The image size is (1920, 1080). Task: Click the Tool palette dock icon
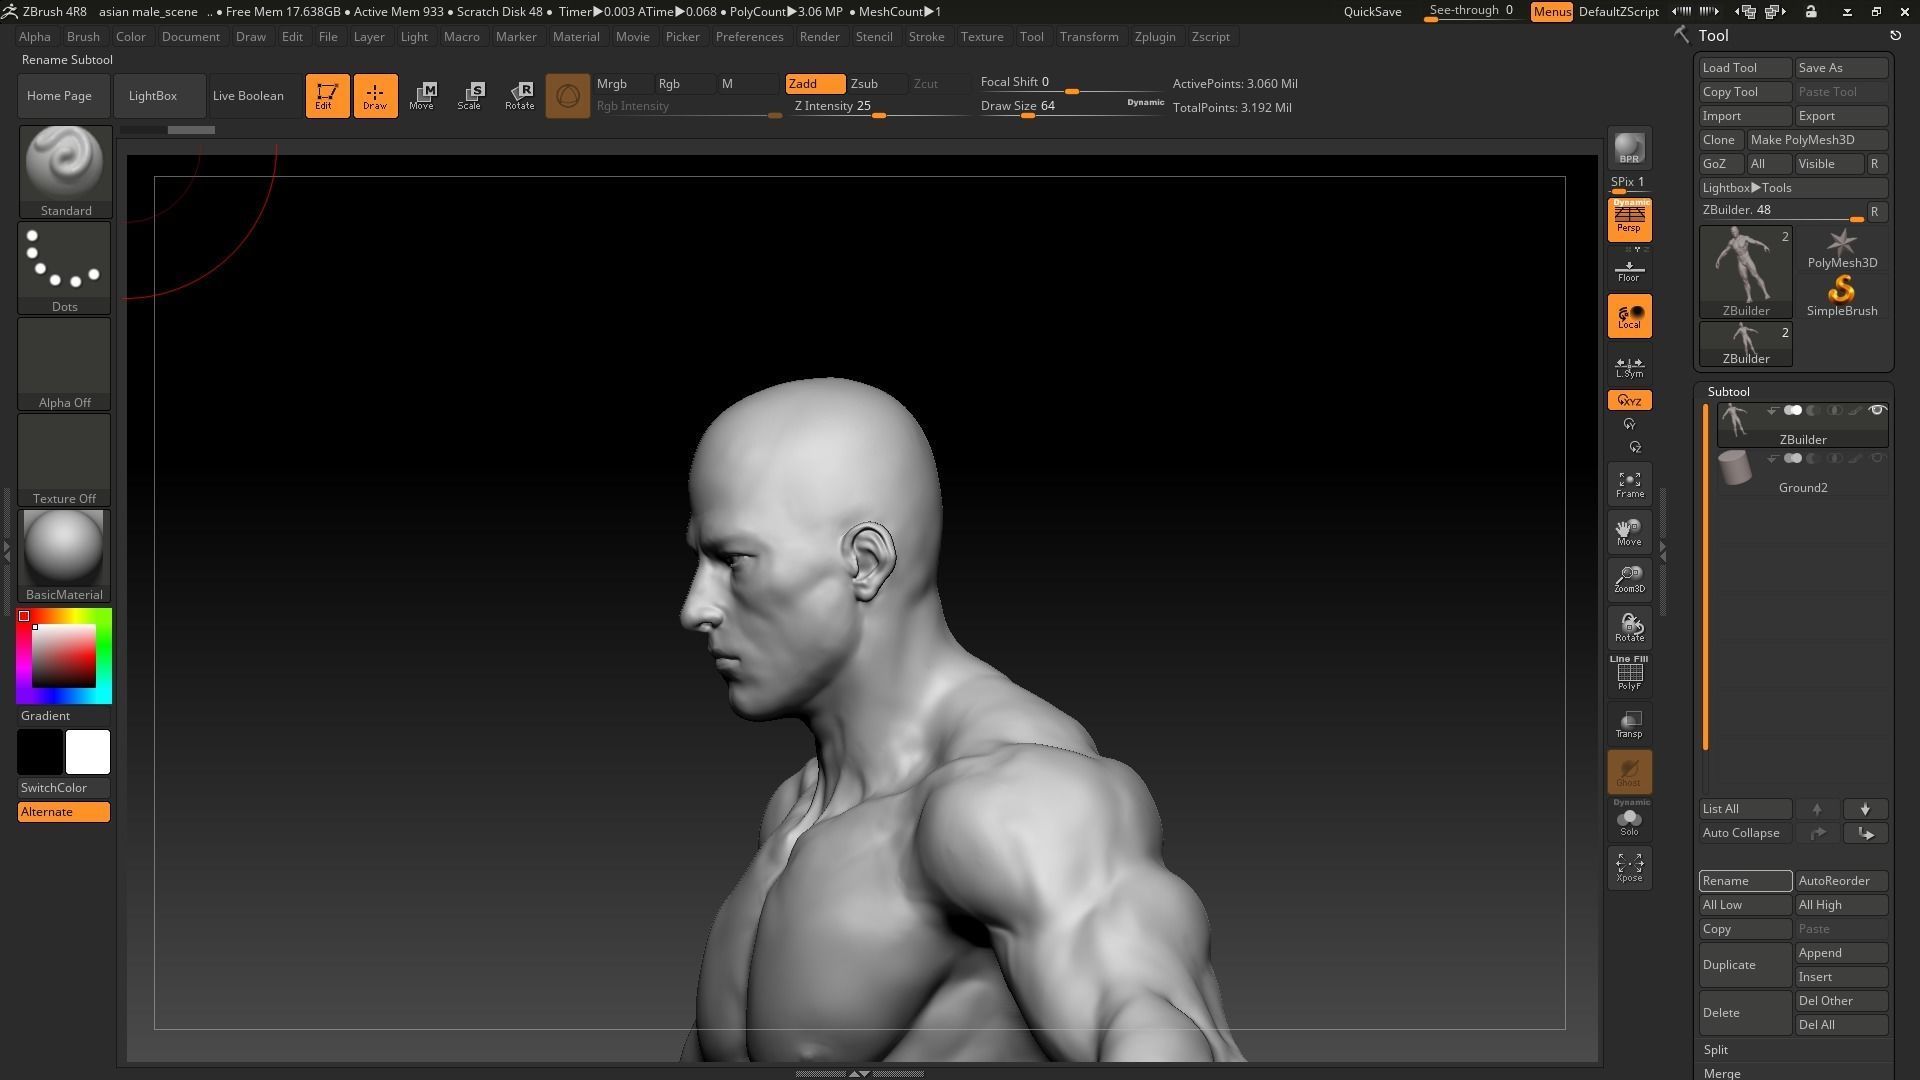[x=1894, y=36]
